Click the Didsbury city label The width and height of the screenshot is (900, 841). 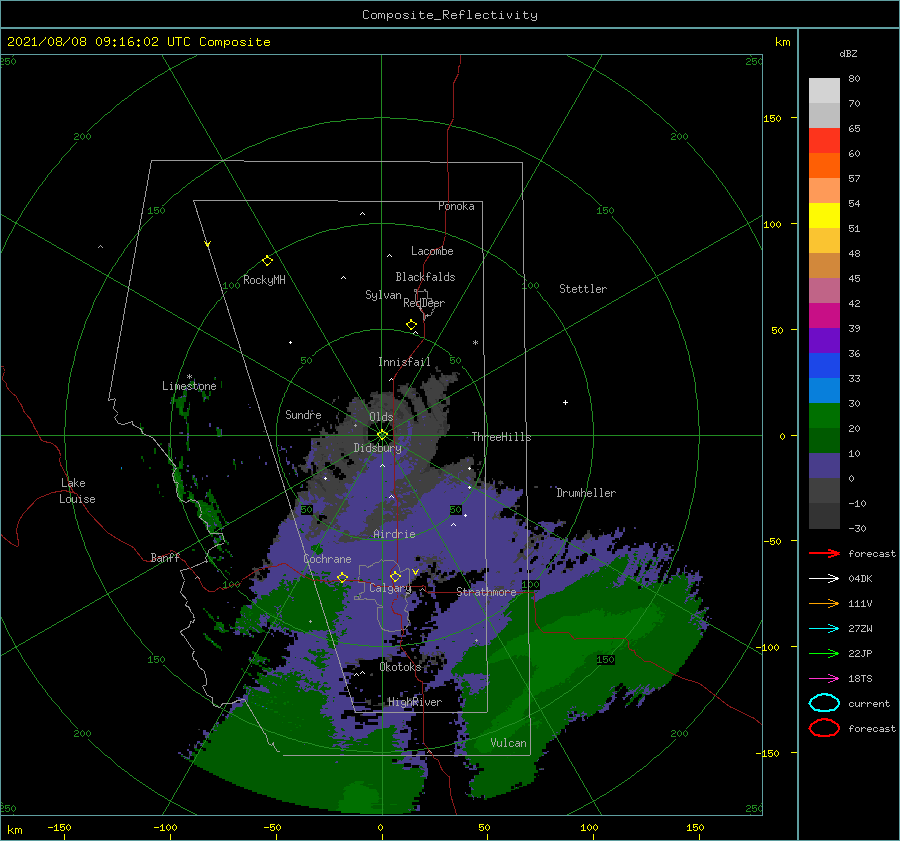(378, 448)
